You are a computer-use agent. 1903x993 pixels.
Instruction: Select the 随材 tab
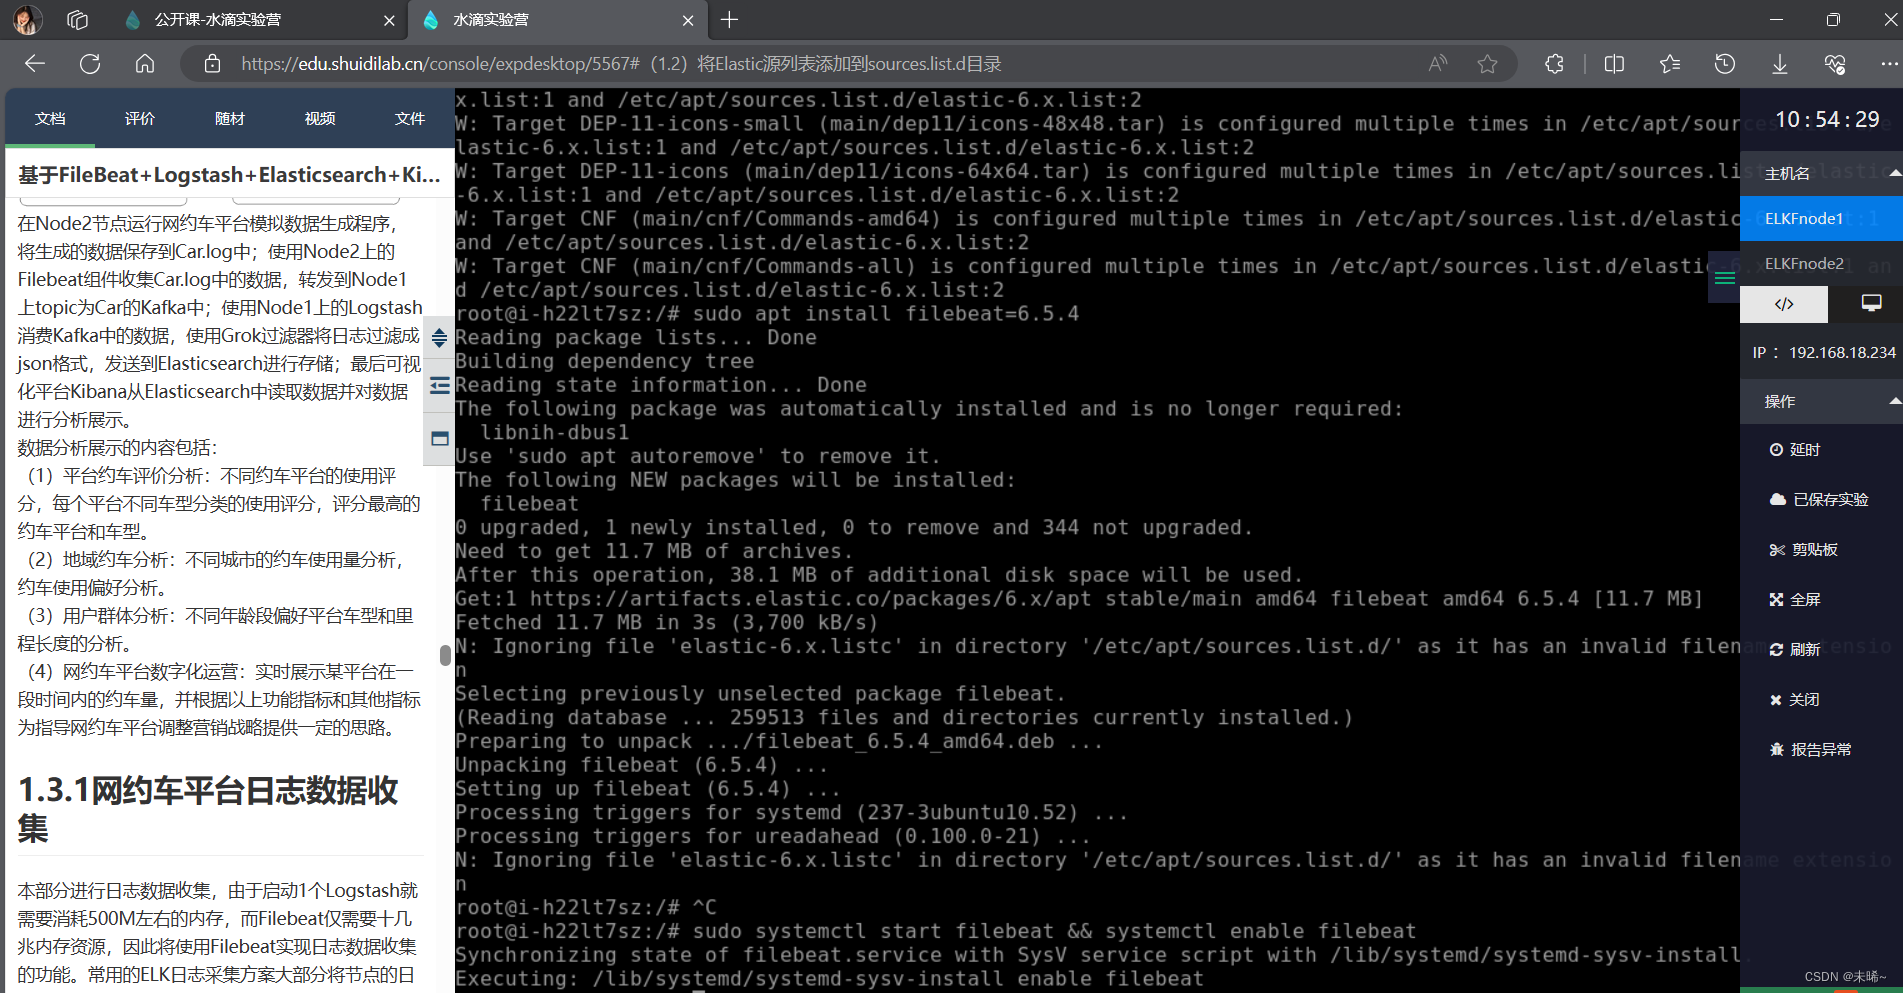coord(230,118)
